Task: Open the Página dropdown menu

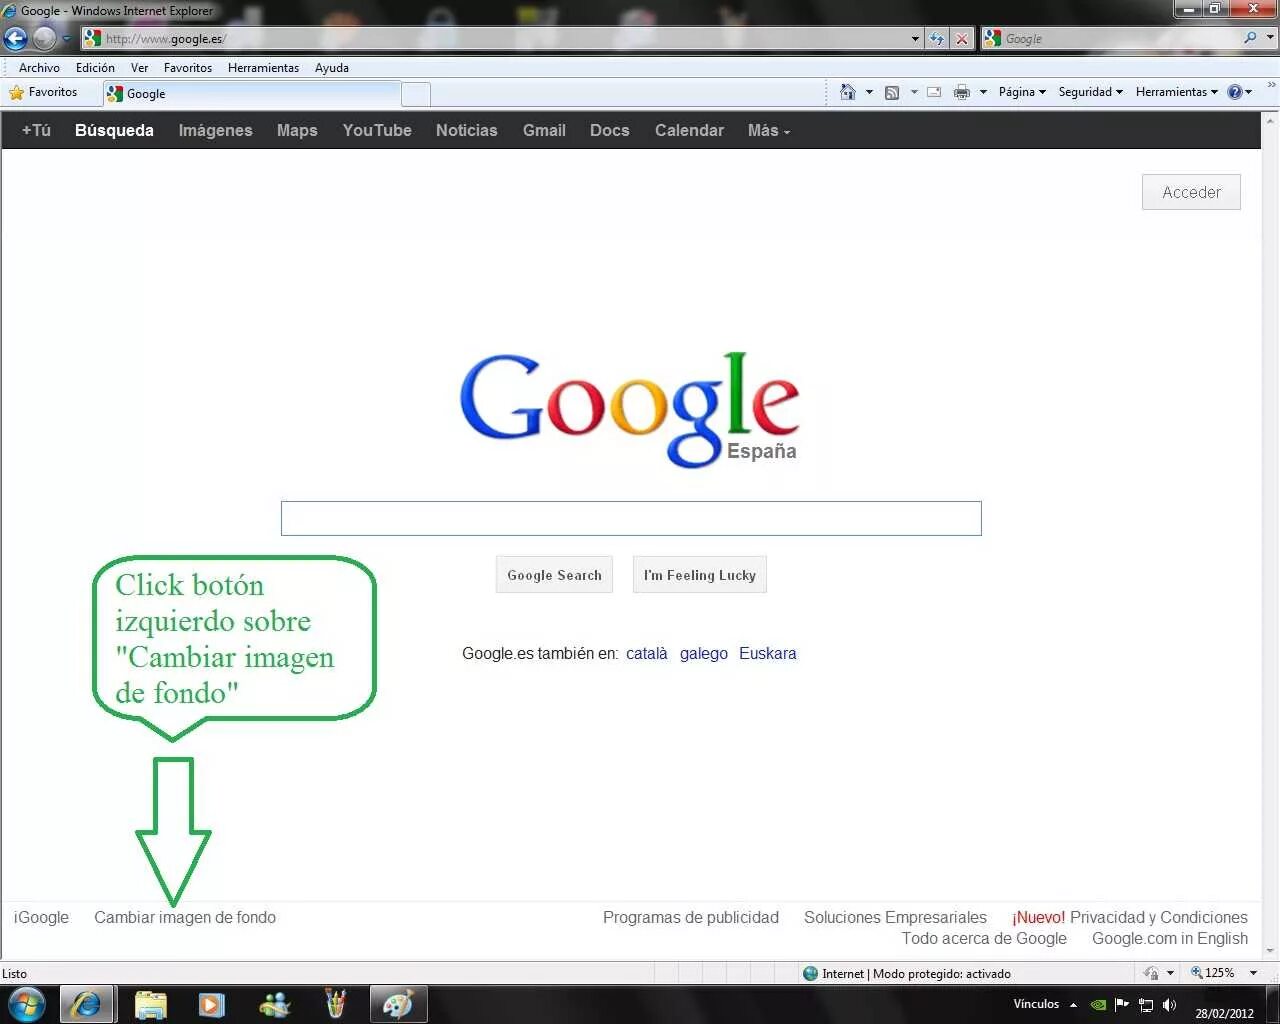Action: 1022,92
